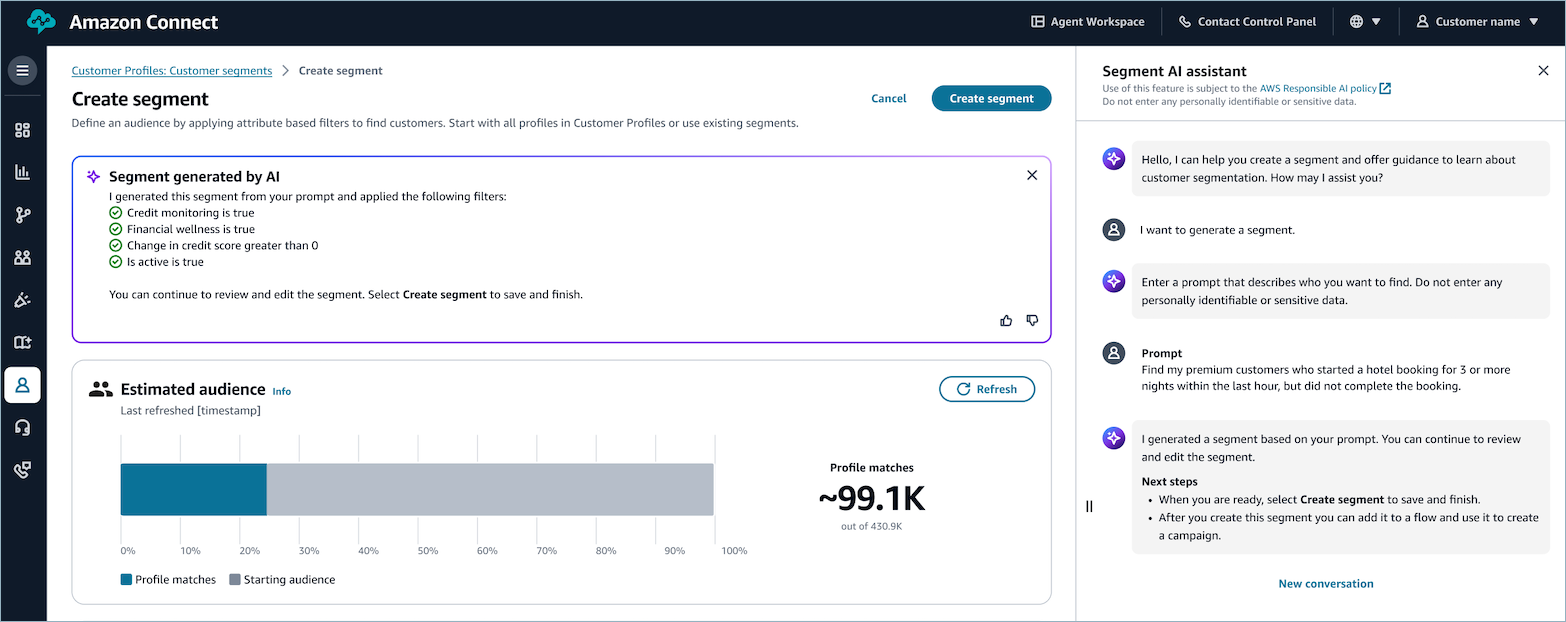Open the Contact Control Panel
This screenshot has width=1566, height=622.
click(1247, 21)
